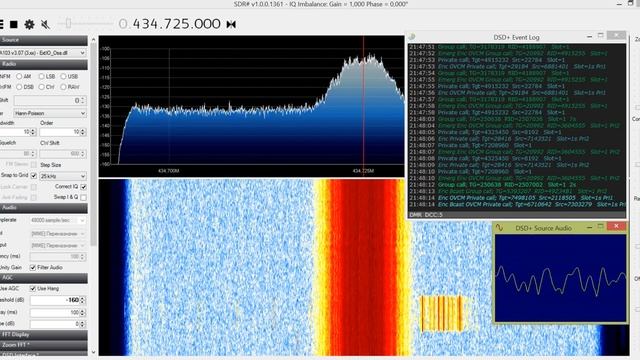Click the filter Order stepper arrows

tap(83, 132)
